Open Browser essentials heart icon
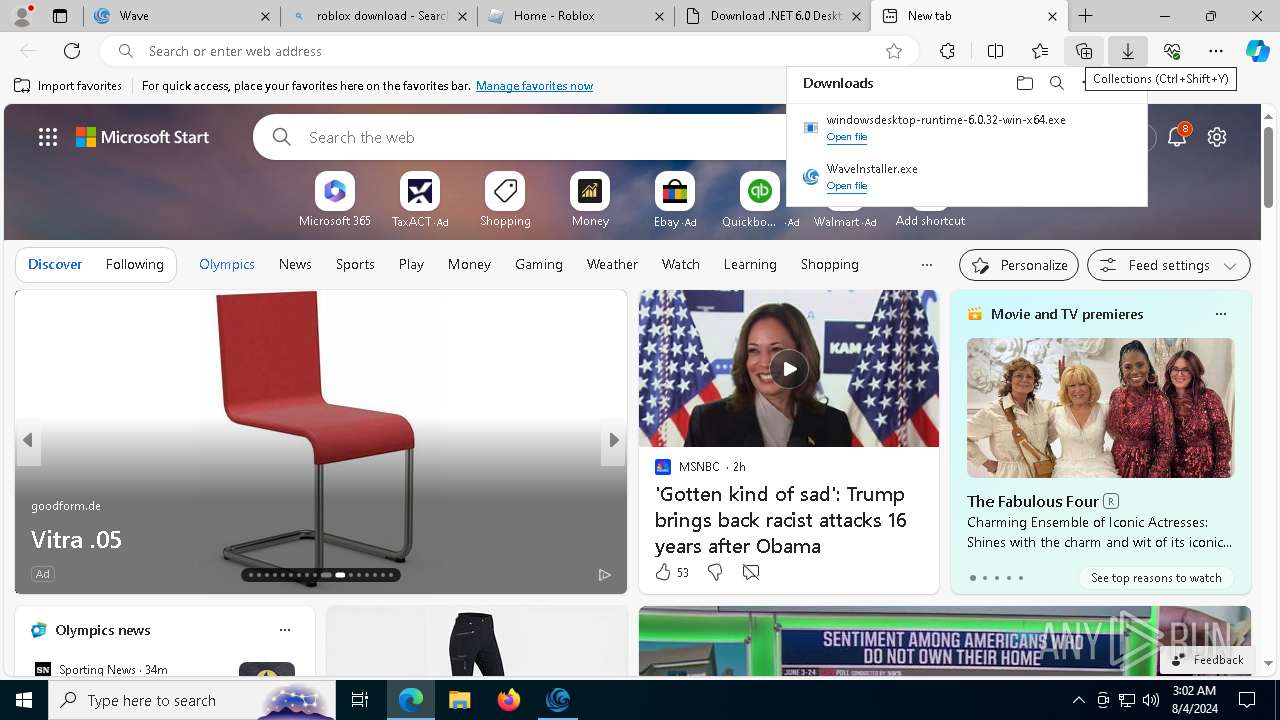This screenshot has height=720, width=1280. 1172,51
